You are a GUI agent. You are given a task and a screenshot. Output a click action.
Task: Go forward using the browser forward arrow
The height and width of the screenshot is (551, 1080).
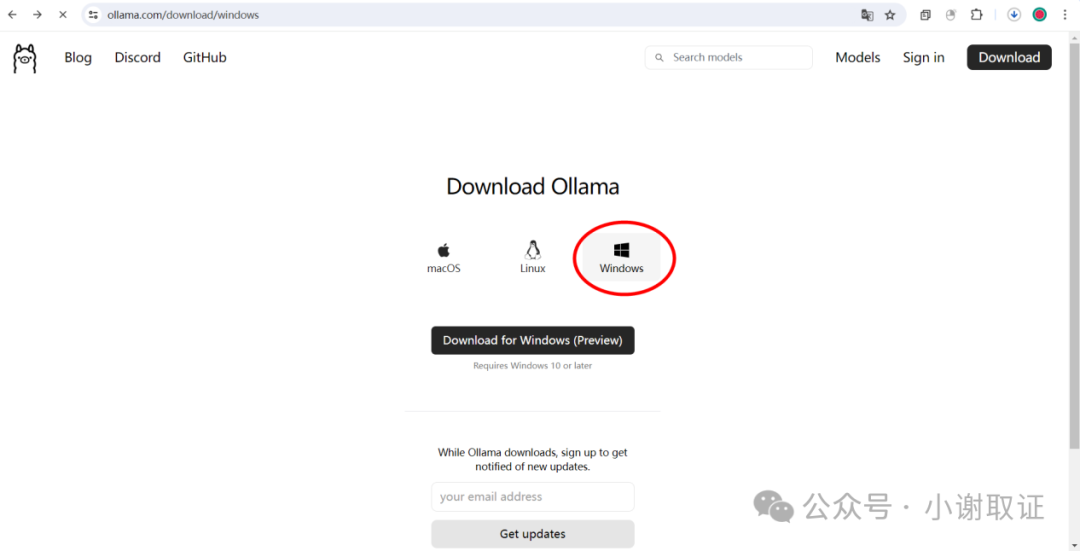tap(37, 14)
